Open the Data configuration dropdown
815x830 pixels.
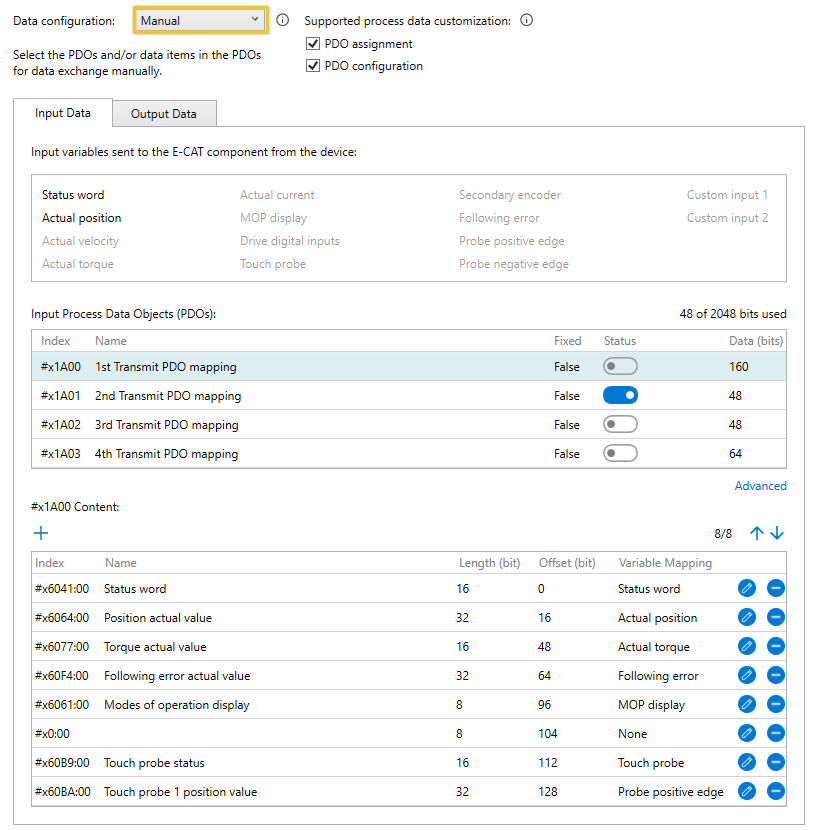click(x=200, y=20)
